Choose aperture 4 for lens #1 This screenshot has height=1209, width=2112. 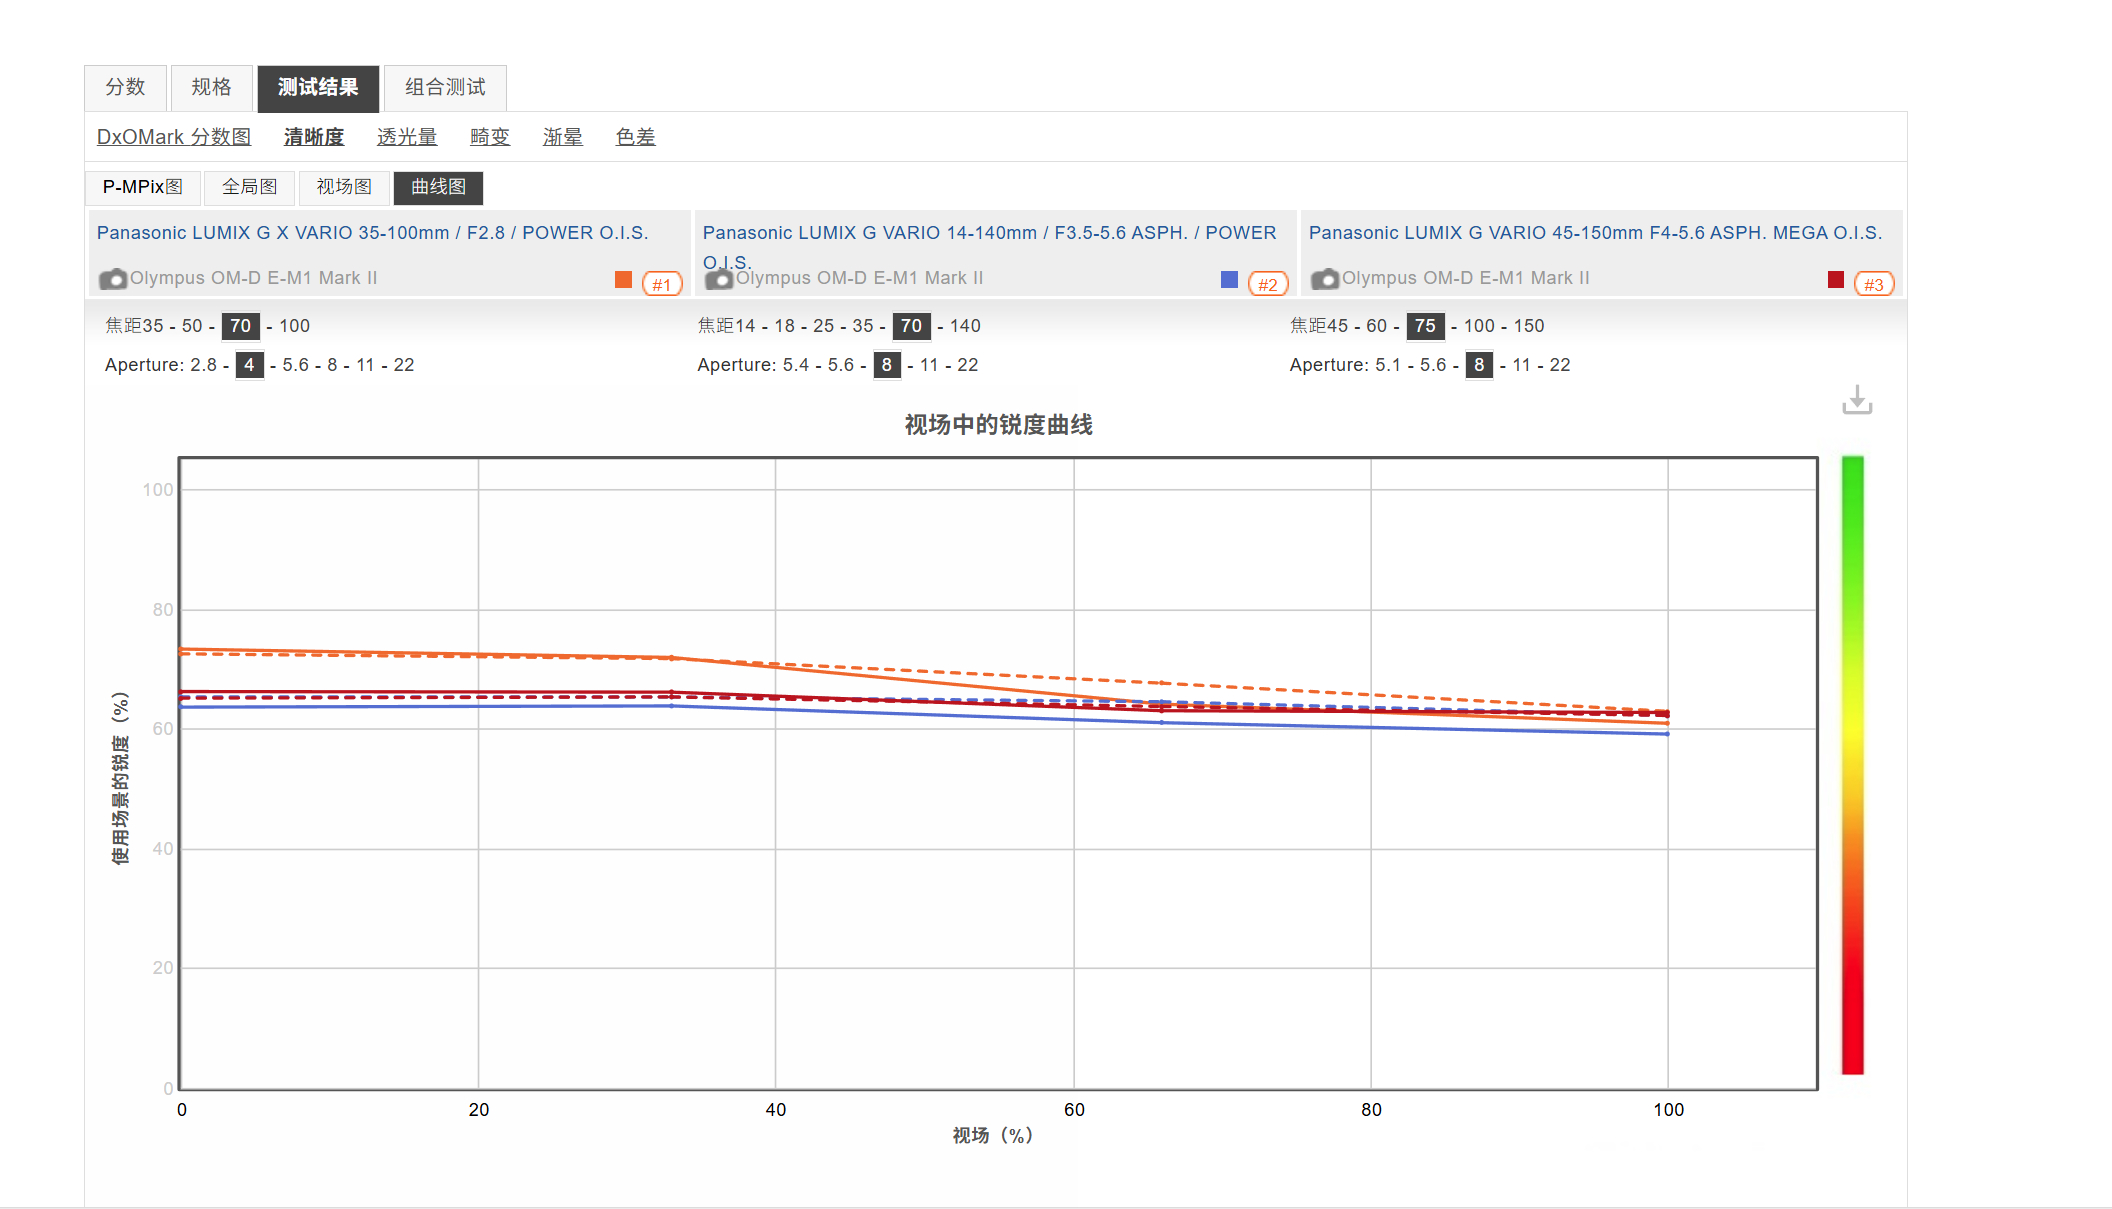(x=249, y=365)
